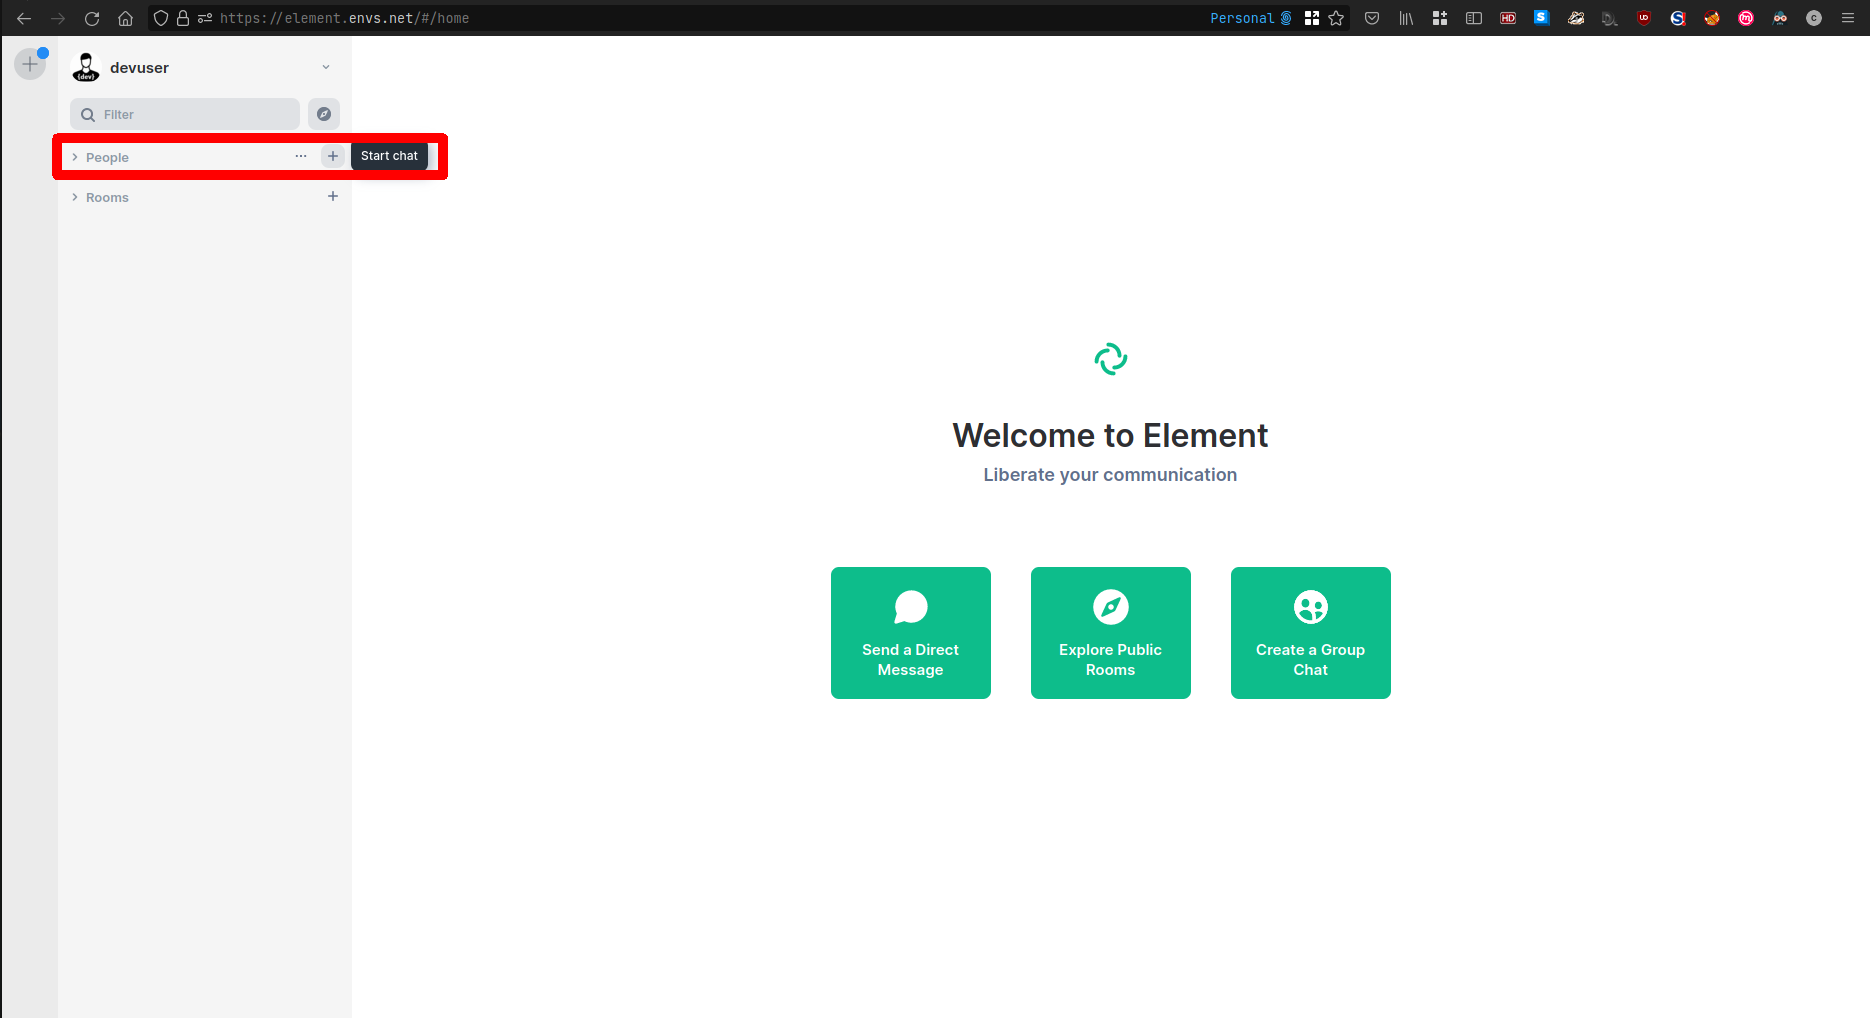Click Create a Group Chat button
The width and height of the screenshot is (1870, 1018).
coord(1311,633)
